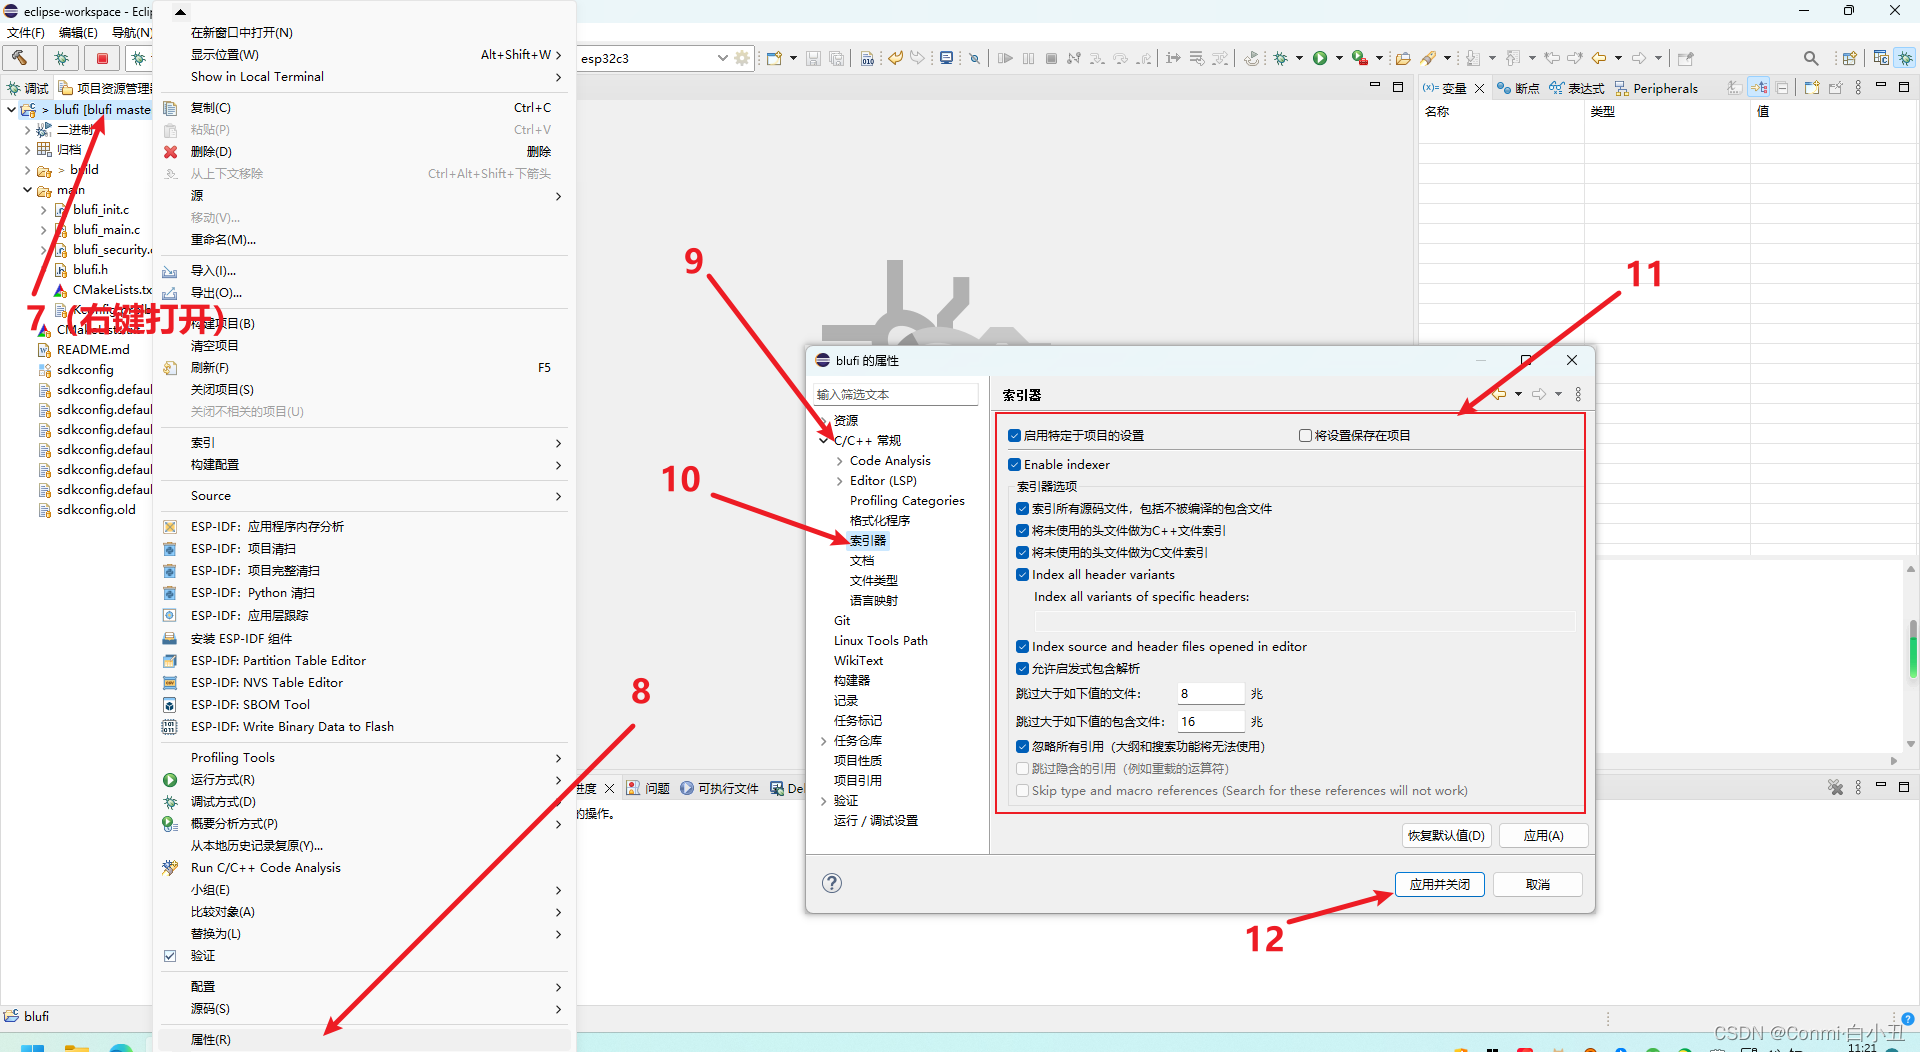The height and width of the screenshot is (1052, 1920).
Task: Click the build hammer toolbar icon
Action: pos(20,58)
